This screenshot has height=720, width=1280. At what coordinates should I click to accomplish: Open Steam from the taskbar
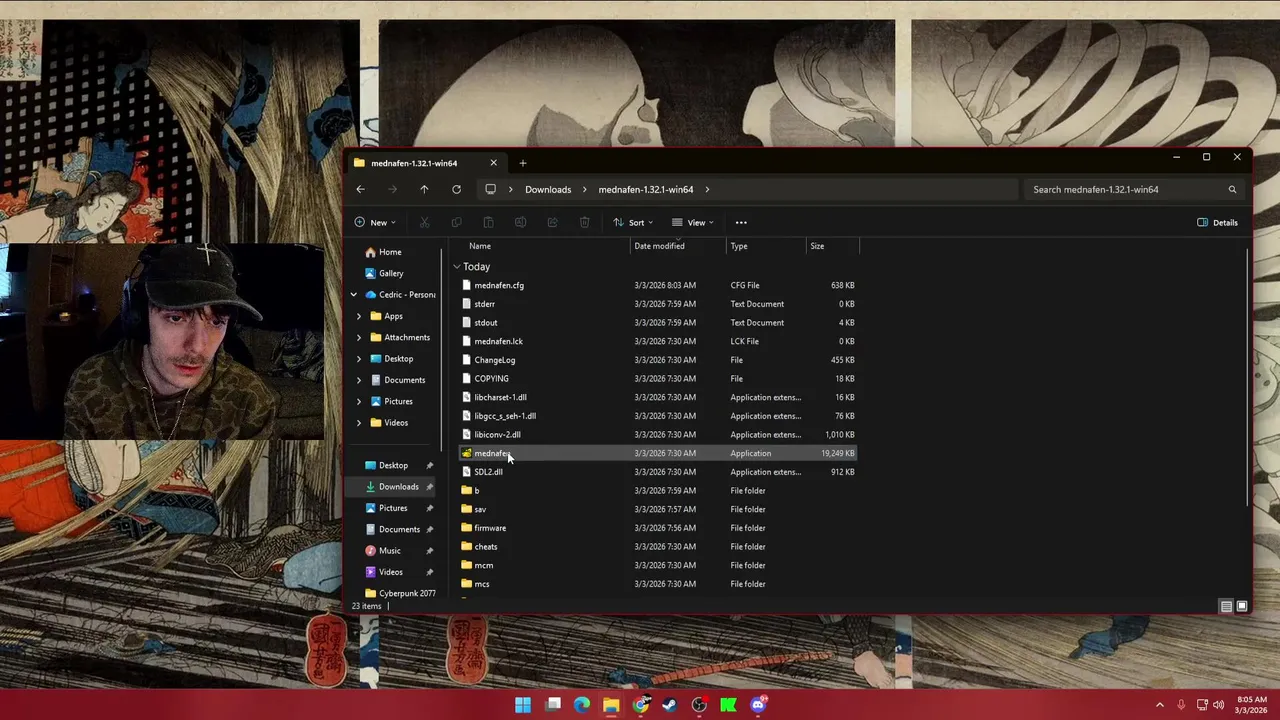click(670, 705)
